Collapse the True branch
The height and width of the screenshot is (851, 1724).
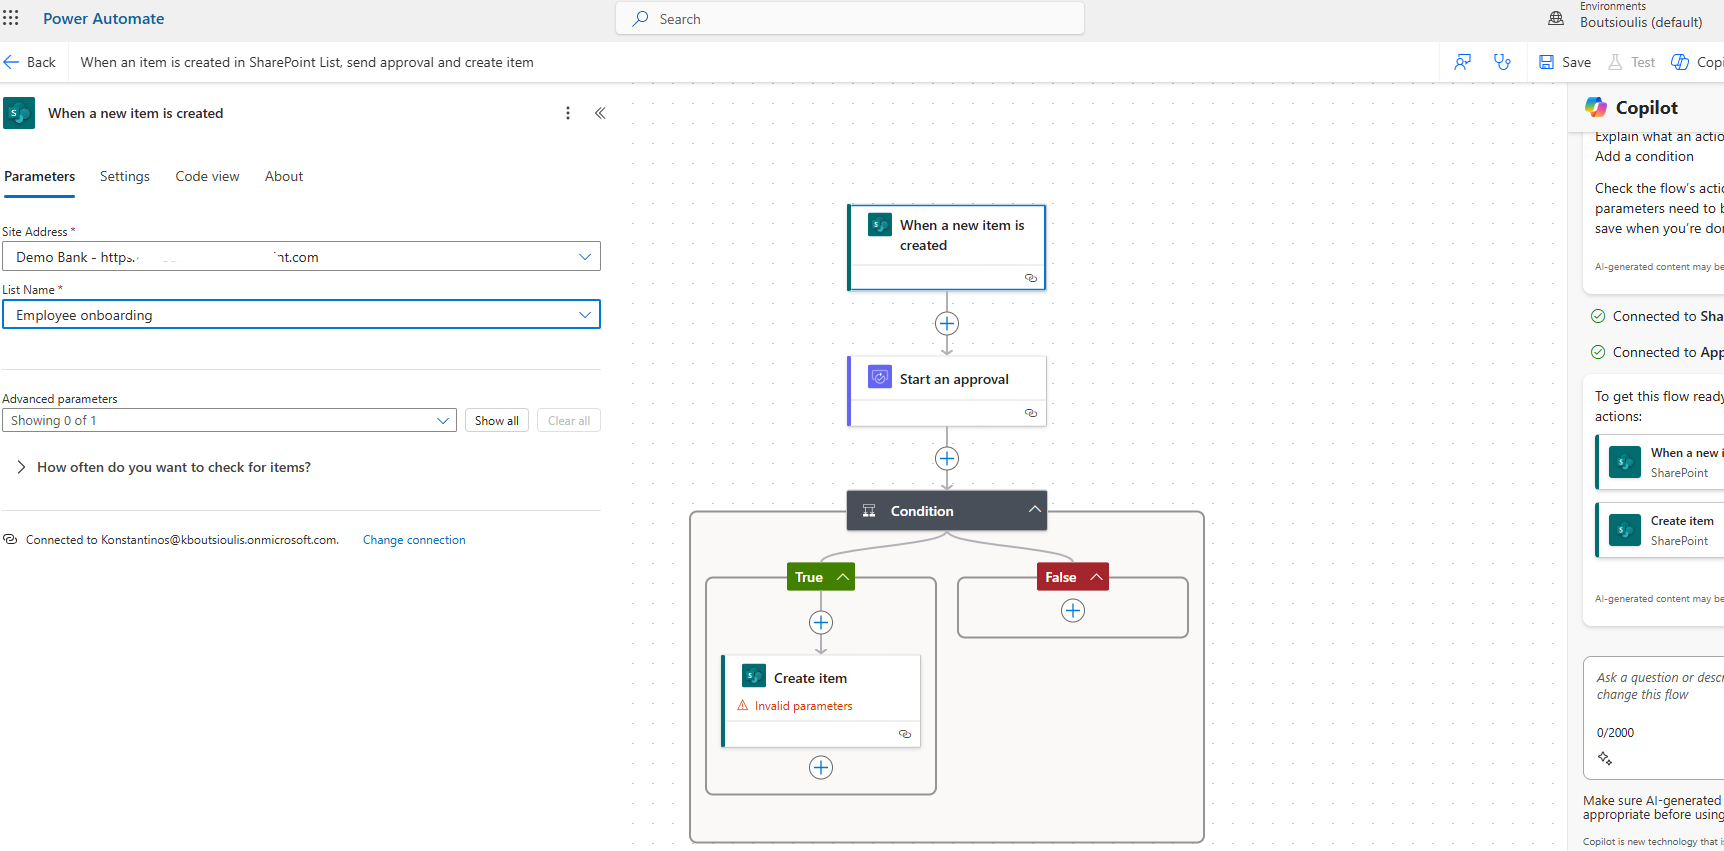tap(843, 577)
